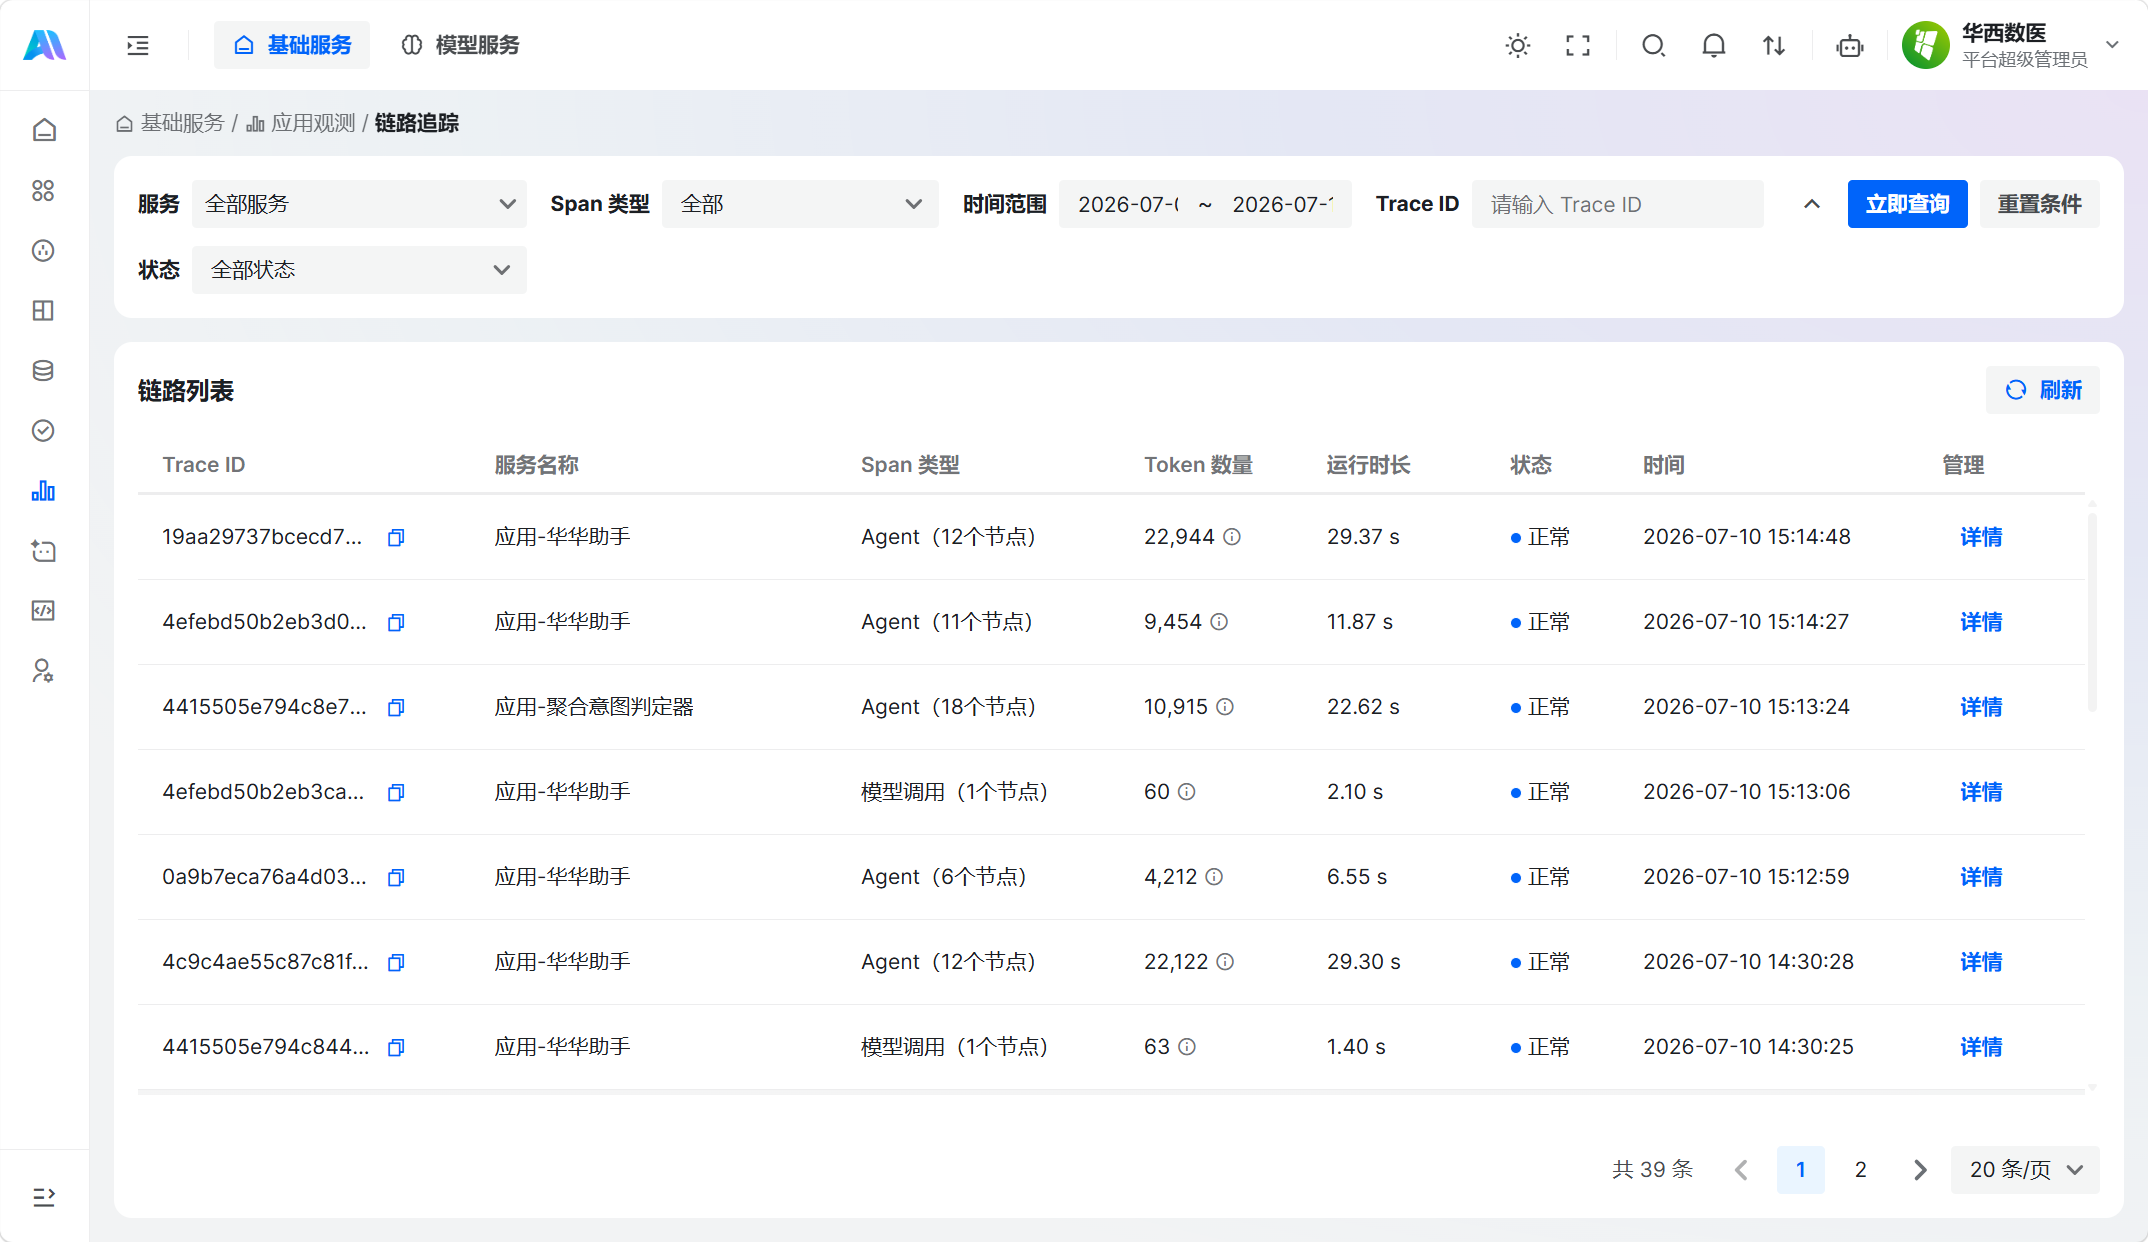Screen dimensions: 2148x1242
Task: Click 刷新 refresh button
Action: (2043, 390)
